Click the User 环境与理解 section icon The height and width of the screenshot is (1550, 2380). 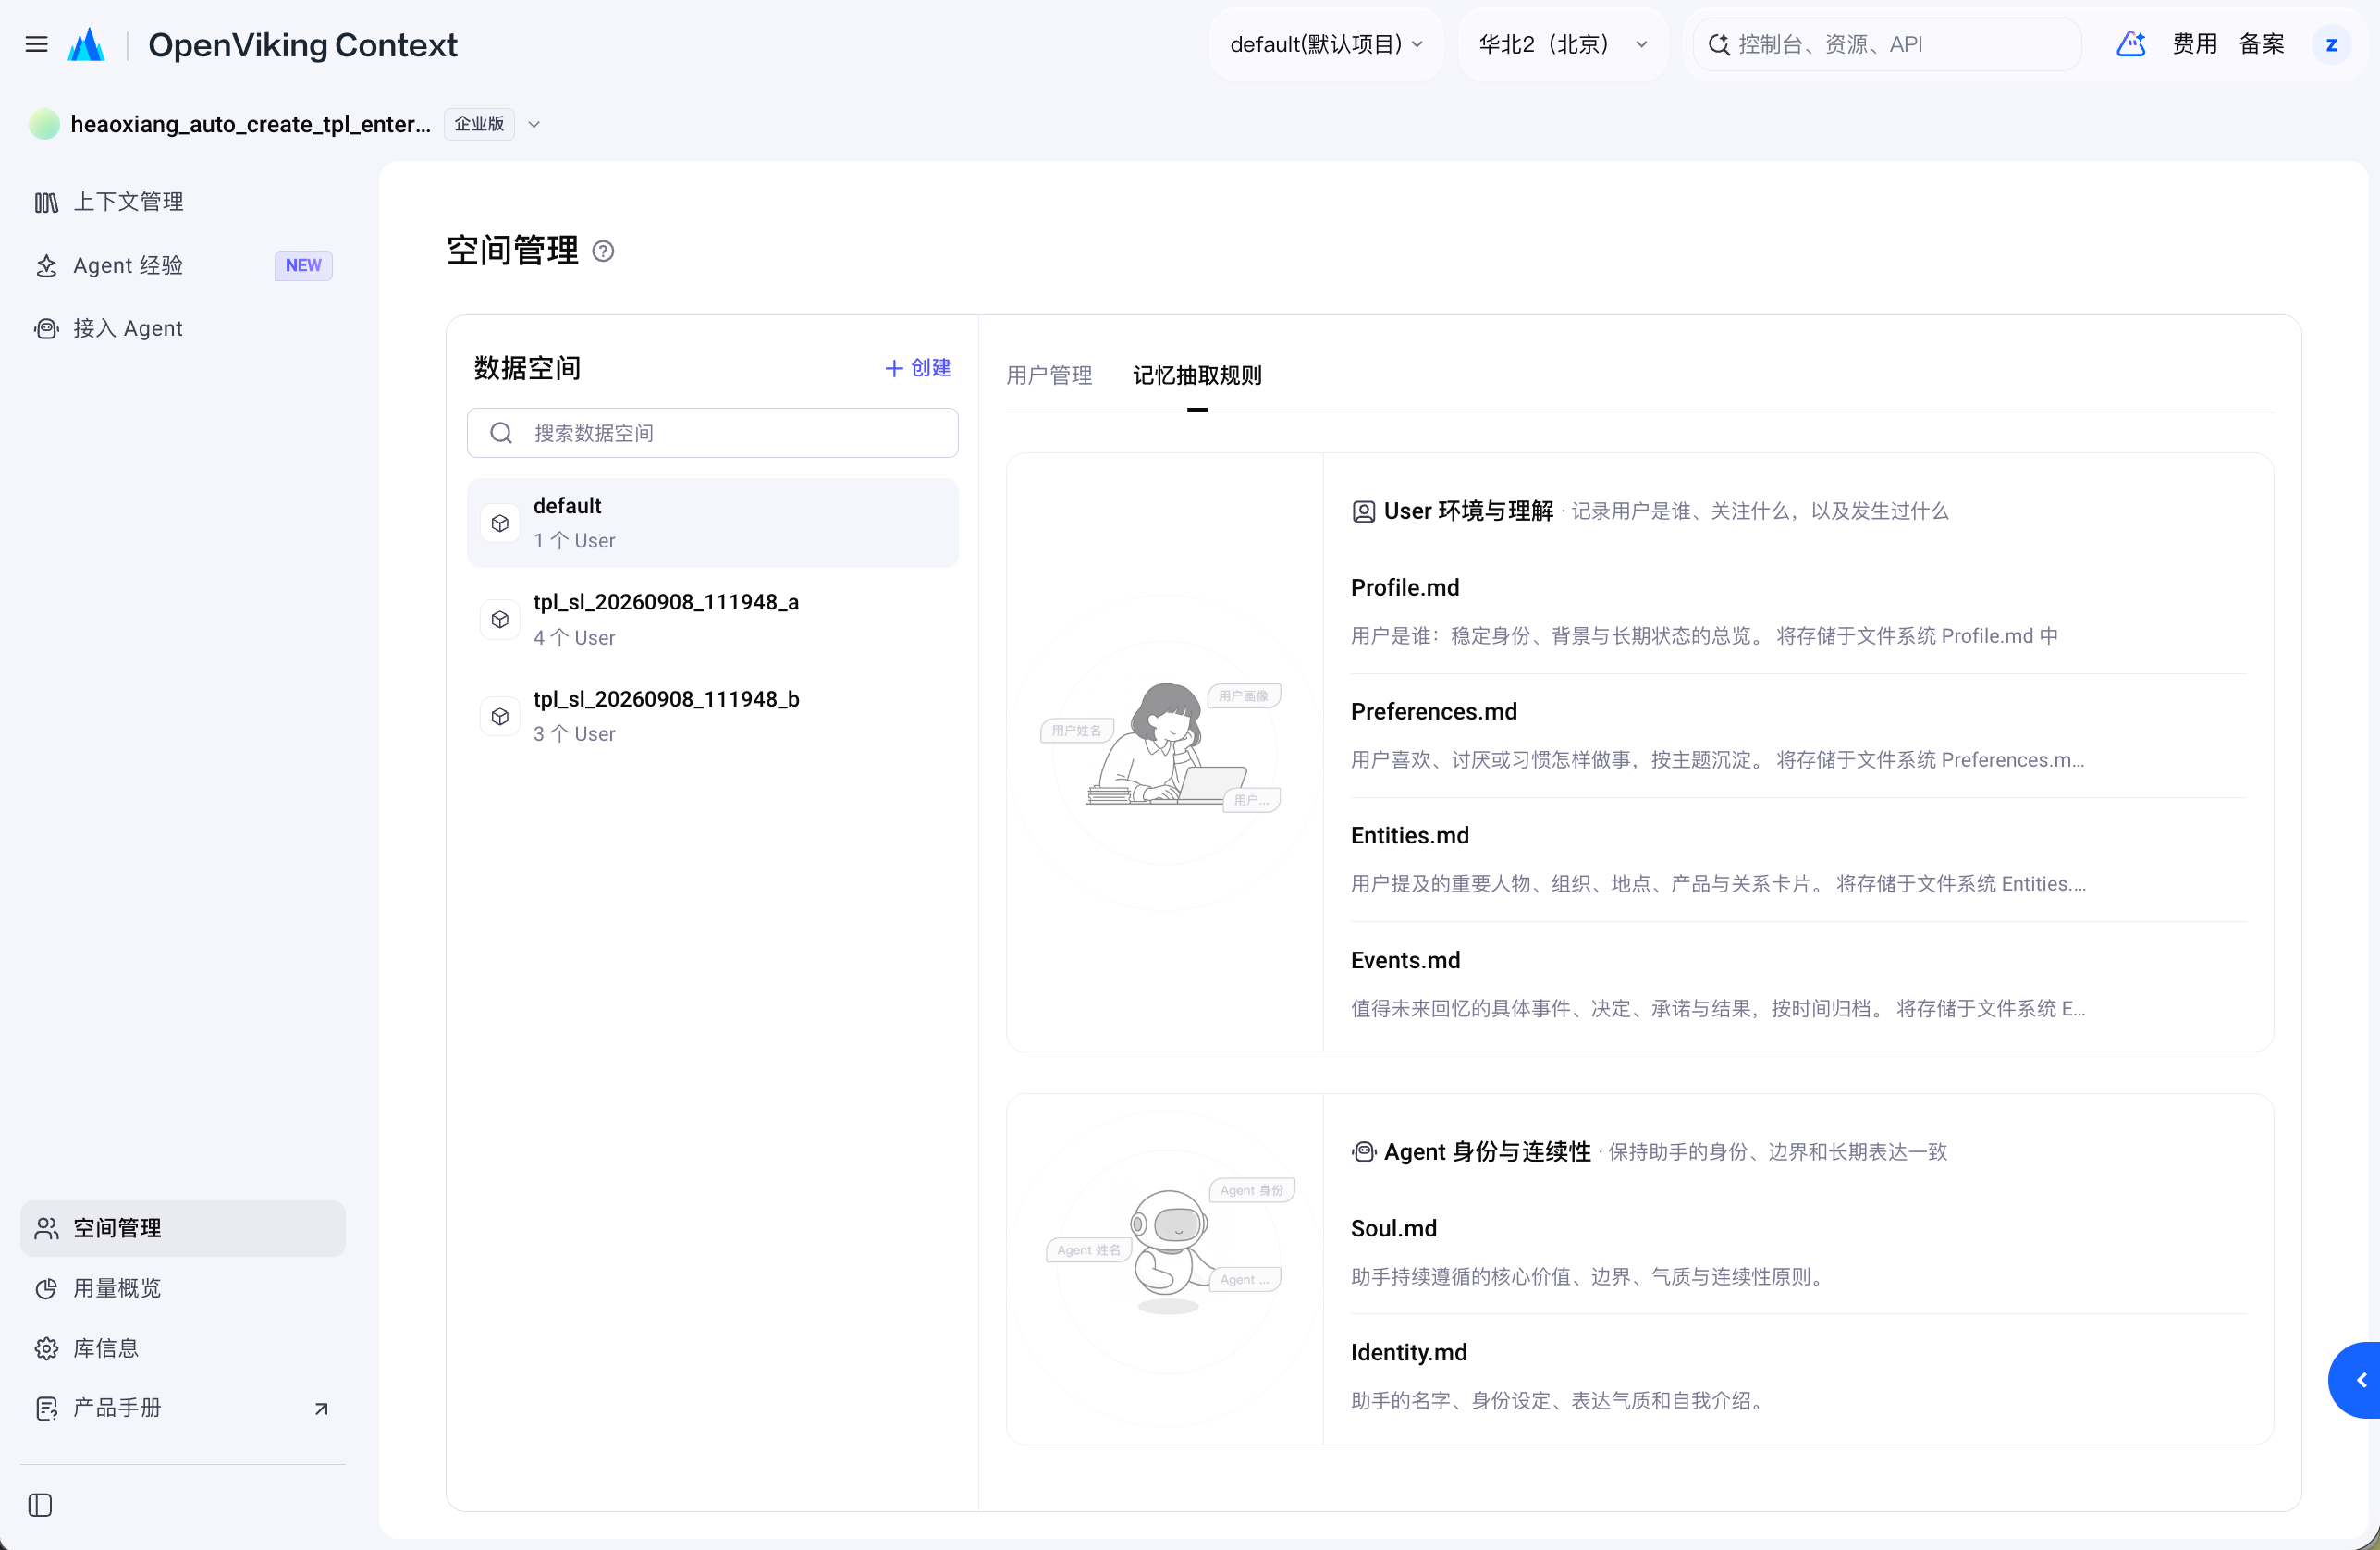tap(1363, 512)
